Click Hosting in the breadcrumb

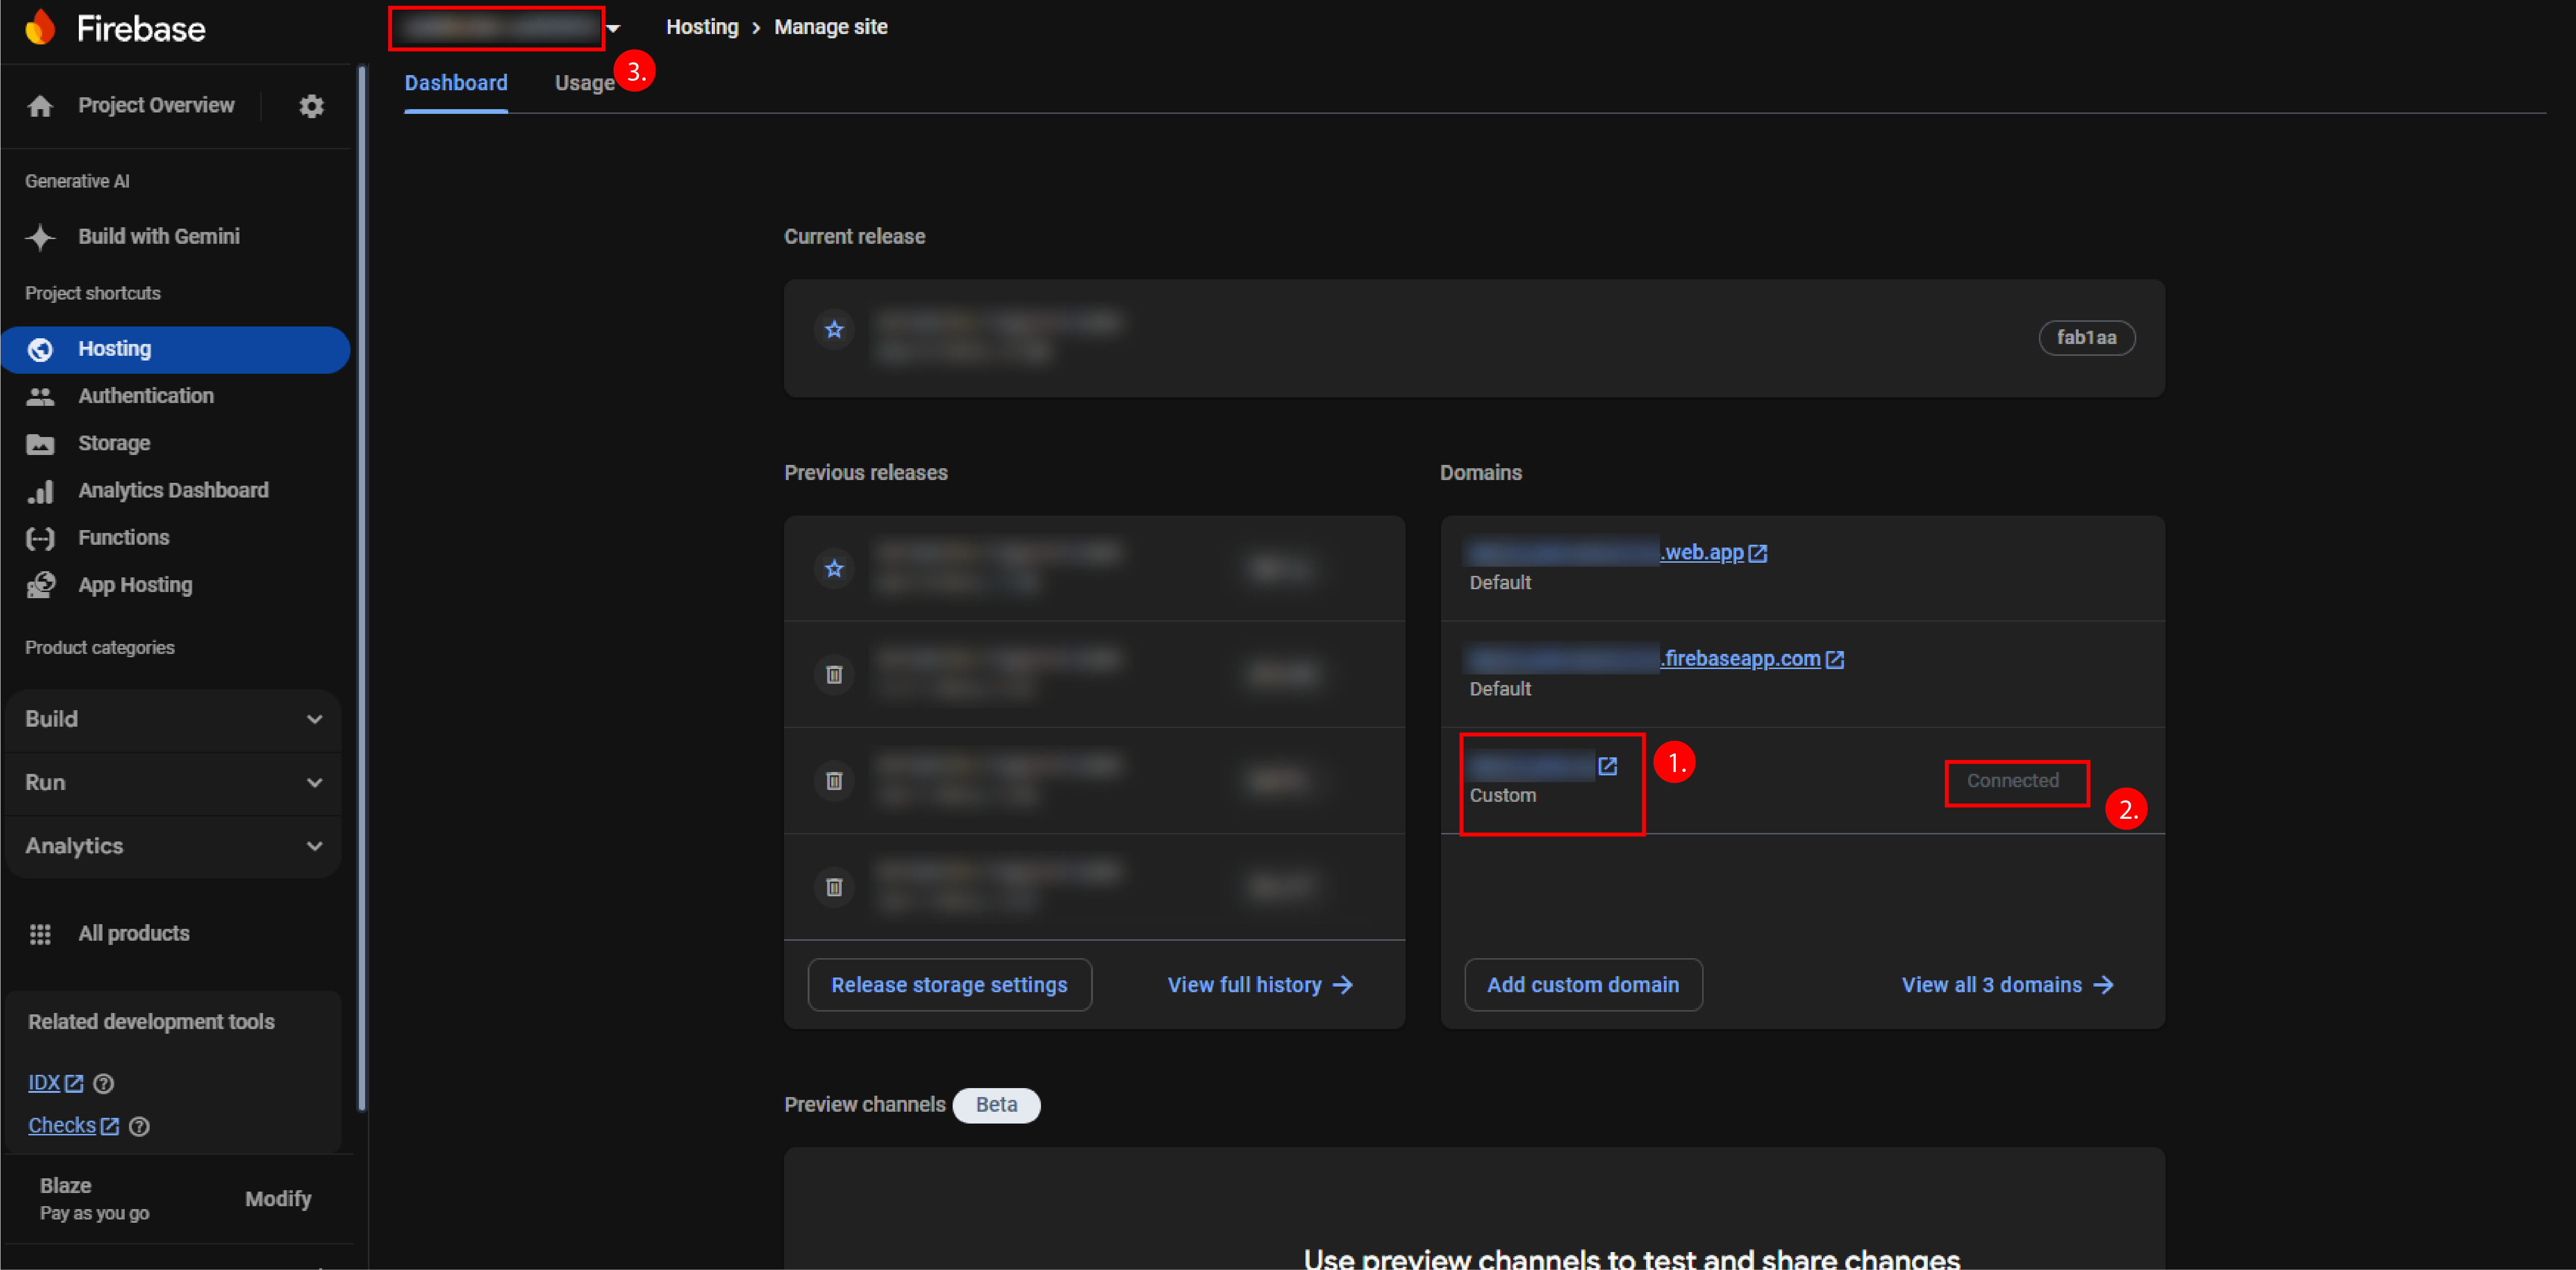702,27
